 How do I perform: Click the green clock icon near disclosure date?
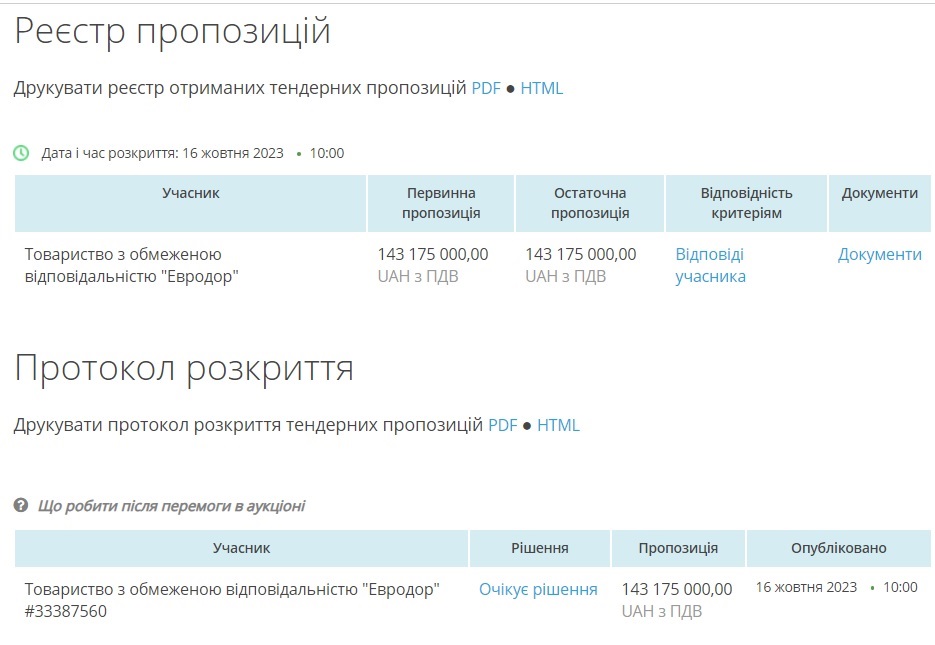[x=21, y=153]
